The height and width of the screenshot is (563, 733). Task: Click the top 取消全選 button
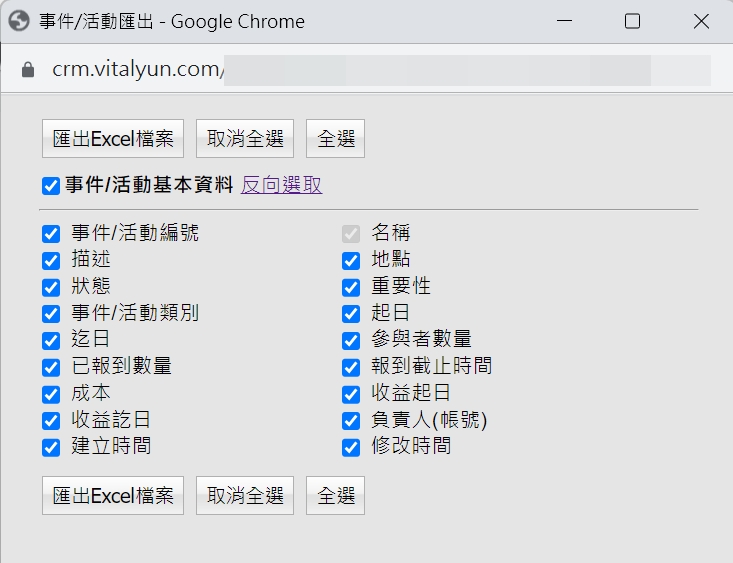tap(245, 138)
